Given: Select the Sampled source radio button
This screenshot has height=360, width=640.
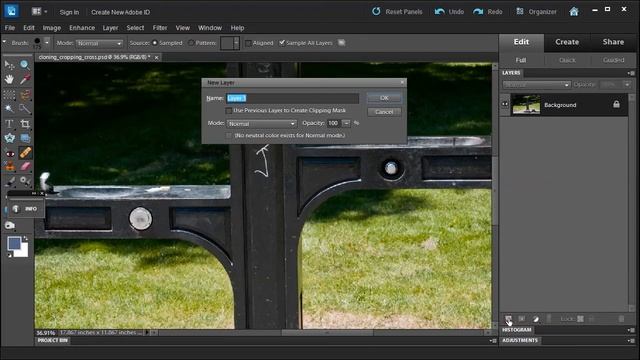Looking at the screenshot, I should [155, 43].
